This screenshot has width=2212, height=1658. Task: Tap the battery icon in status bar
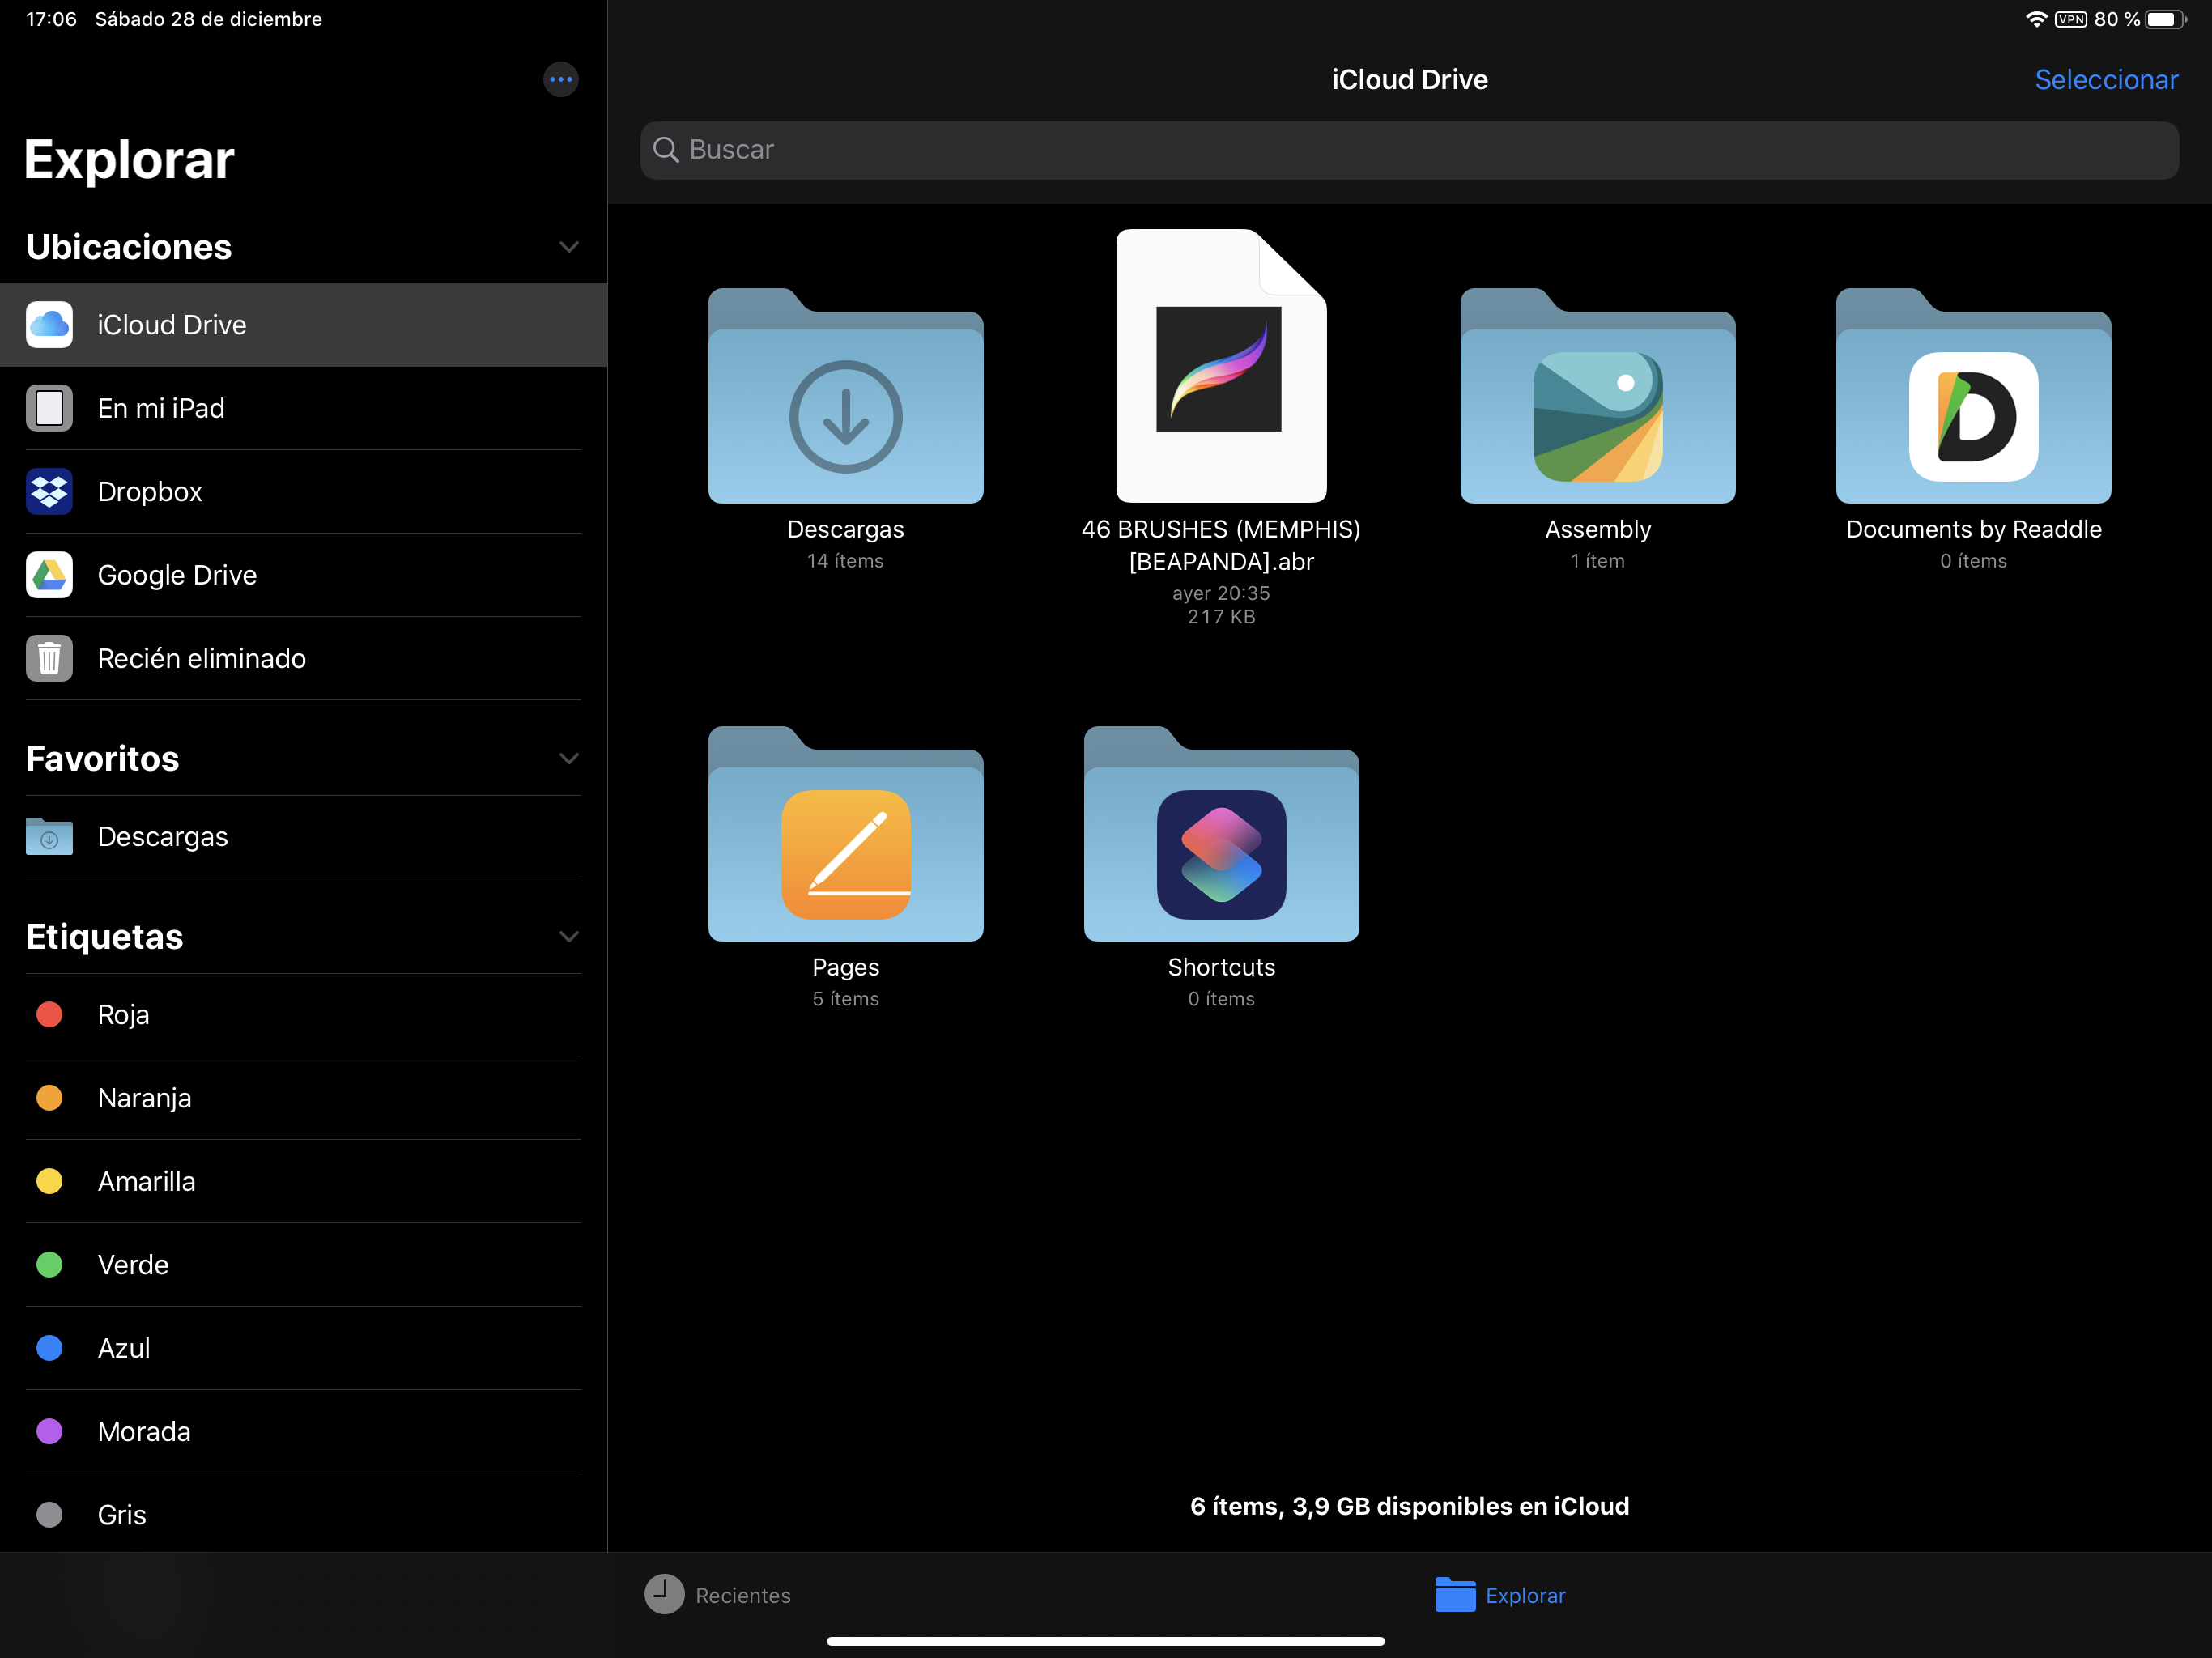[x=2166, y=19]
